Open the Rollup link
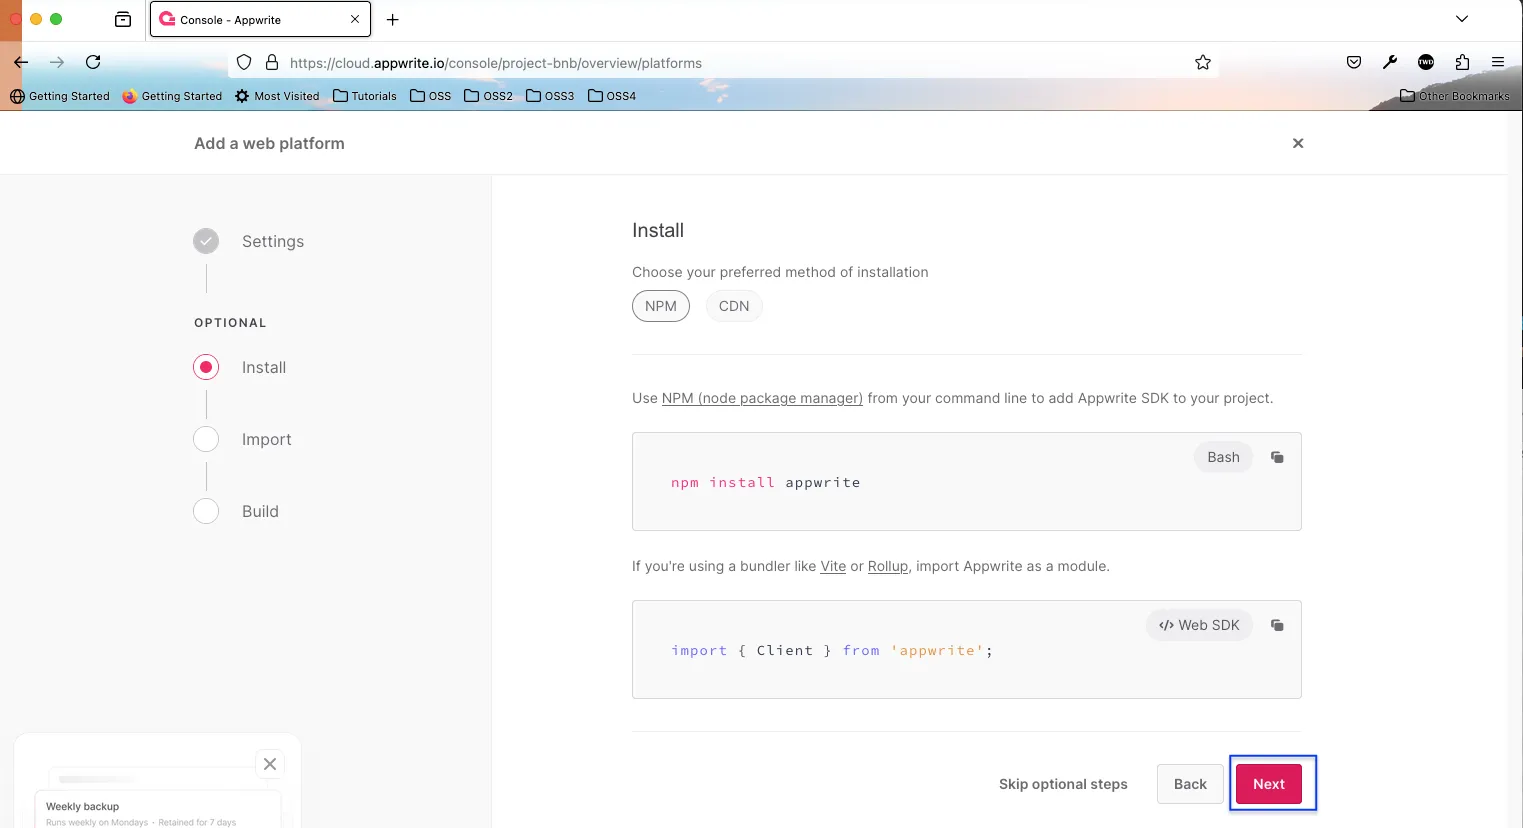1523x828 pixels. (888, 566)
